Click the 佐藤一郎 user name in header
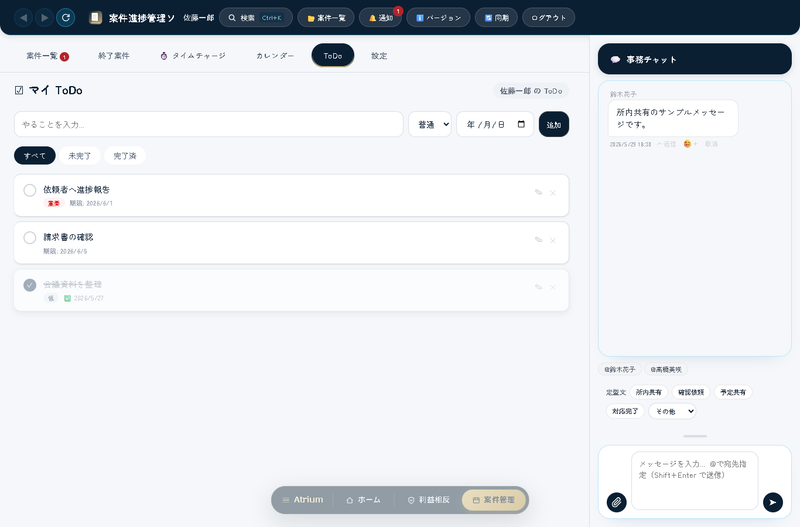This screenshot has height=527, width=800. (x=198, y=18)
